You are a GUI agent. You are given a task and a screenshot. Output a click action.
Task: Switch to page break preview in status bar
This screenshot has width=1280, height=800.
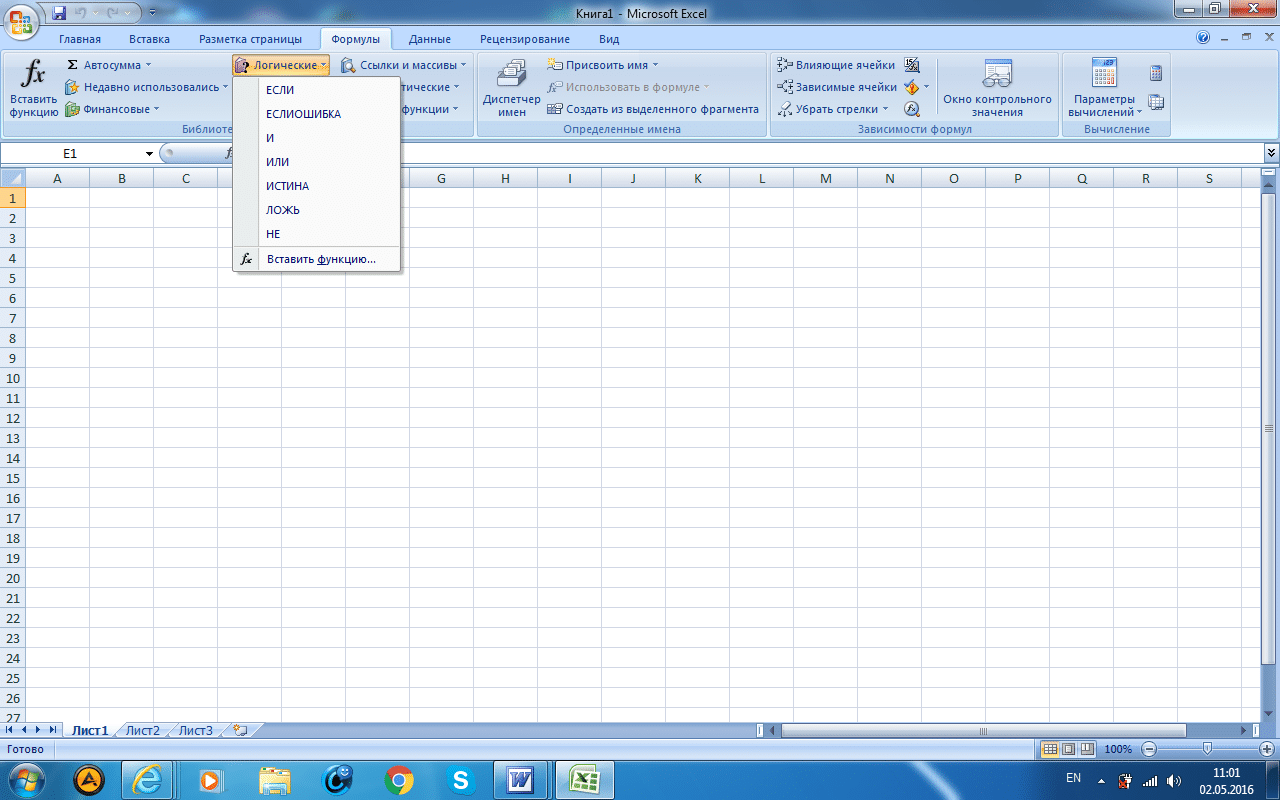tap(1086, 749)
